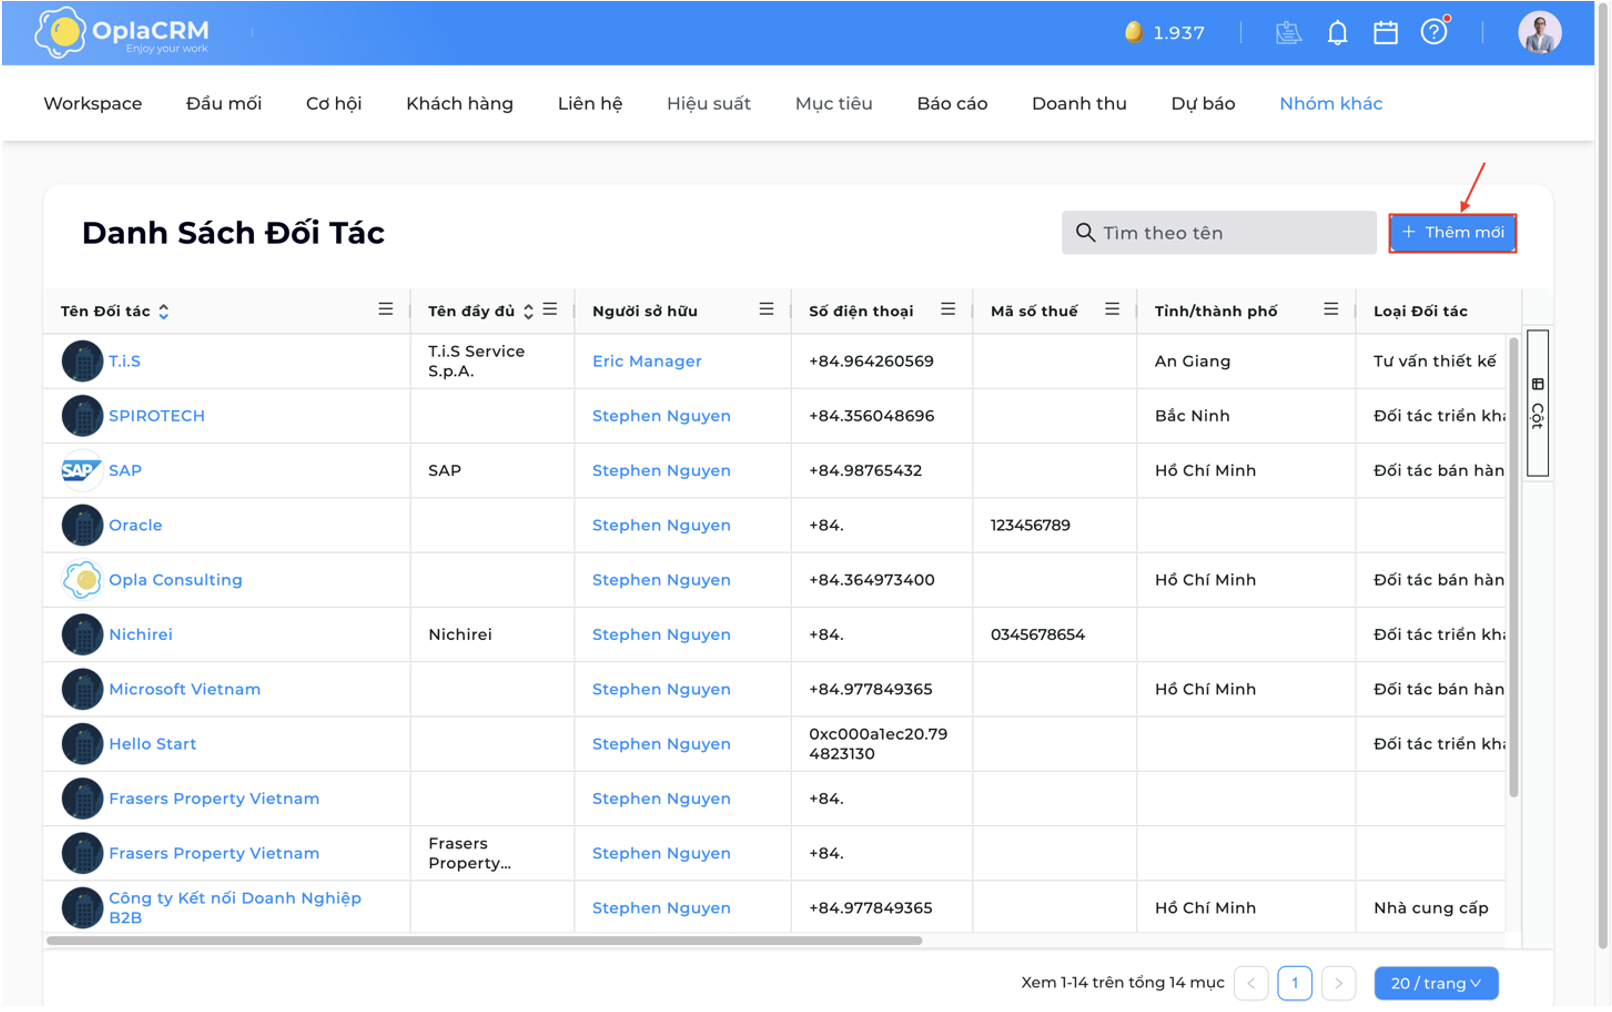This screenshot has width=1612, height=1012.
Task: Sort by Tên Đối tác arrows
Action: (x=164, y=311)
